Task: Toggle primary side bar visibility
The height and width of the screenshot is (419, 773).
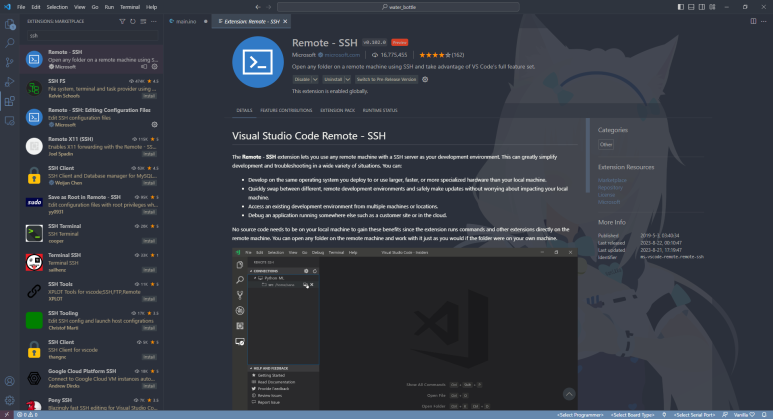Action: [x=680, y=7]
